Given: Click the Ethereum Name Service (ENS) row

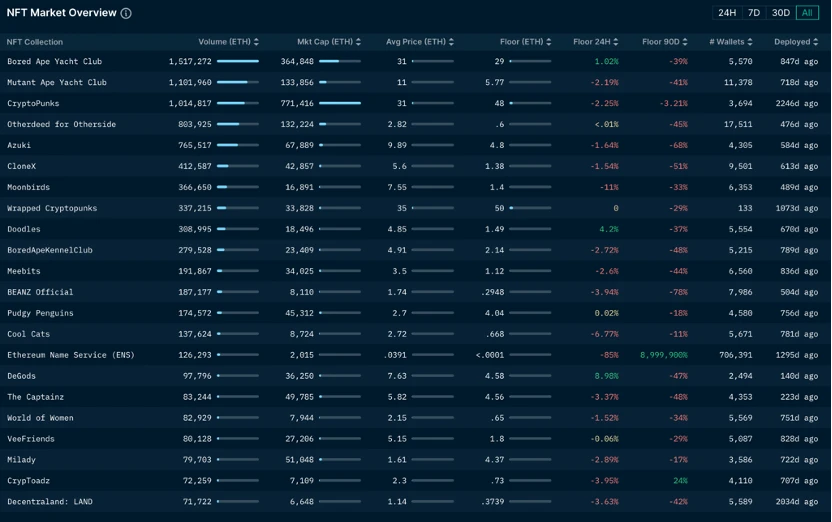Looking at the screenshot, I should pyautogui.click(x=71, y=355).
